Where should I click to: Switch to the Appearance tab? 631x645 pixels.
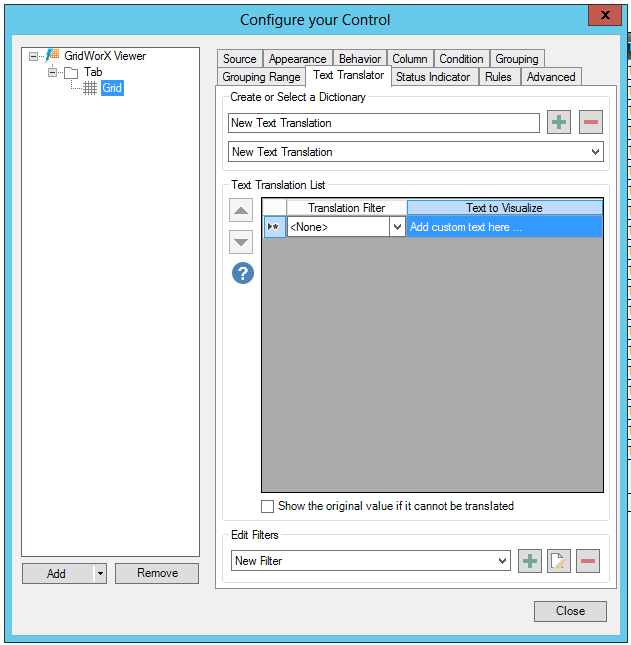click(x=297, y=59)
